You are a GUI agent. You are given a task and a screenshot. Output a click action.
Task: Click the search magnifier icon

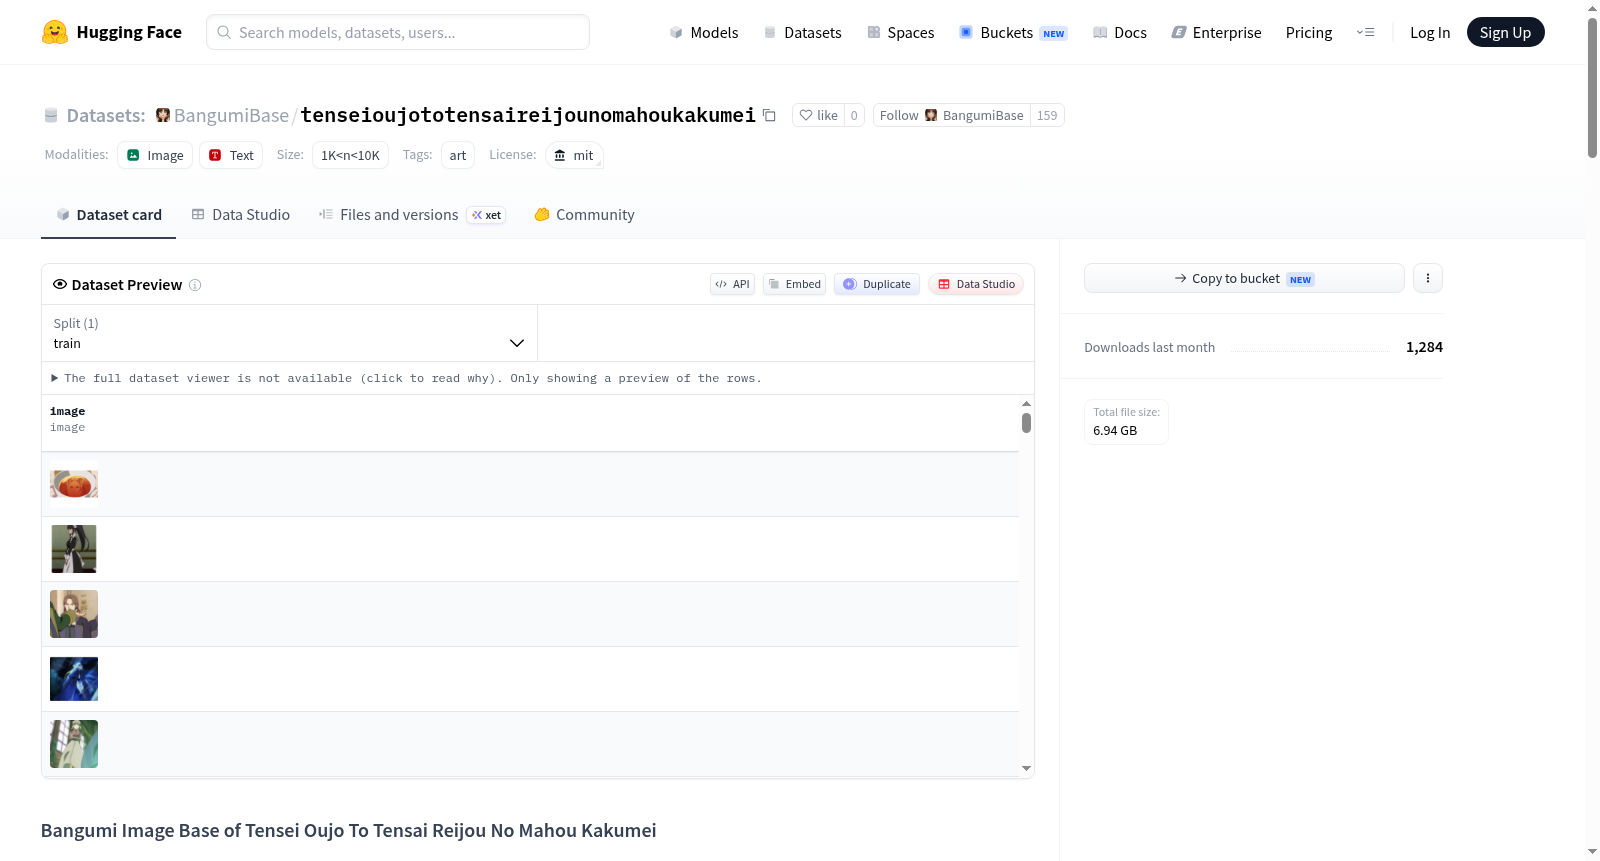point(224,32)
